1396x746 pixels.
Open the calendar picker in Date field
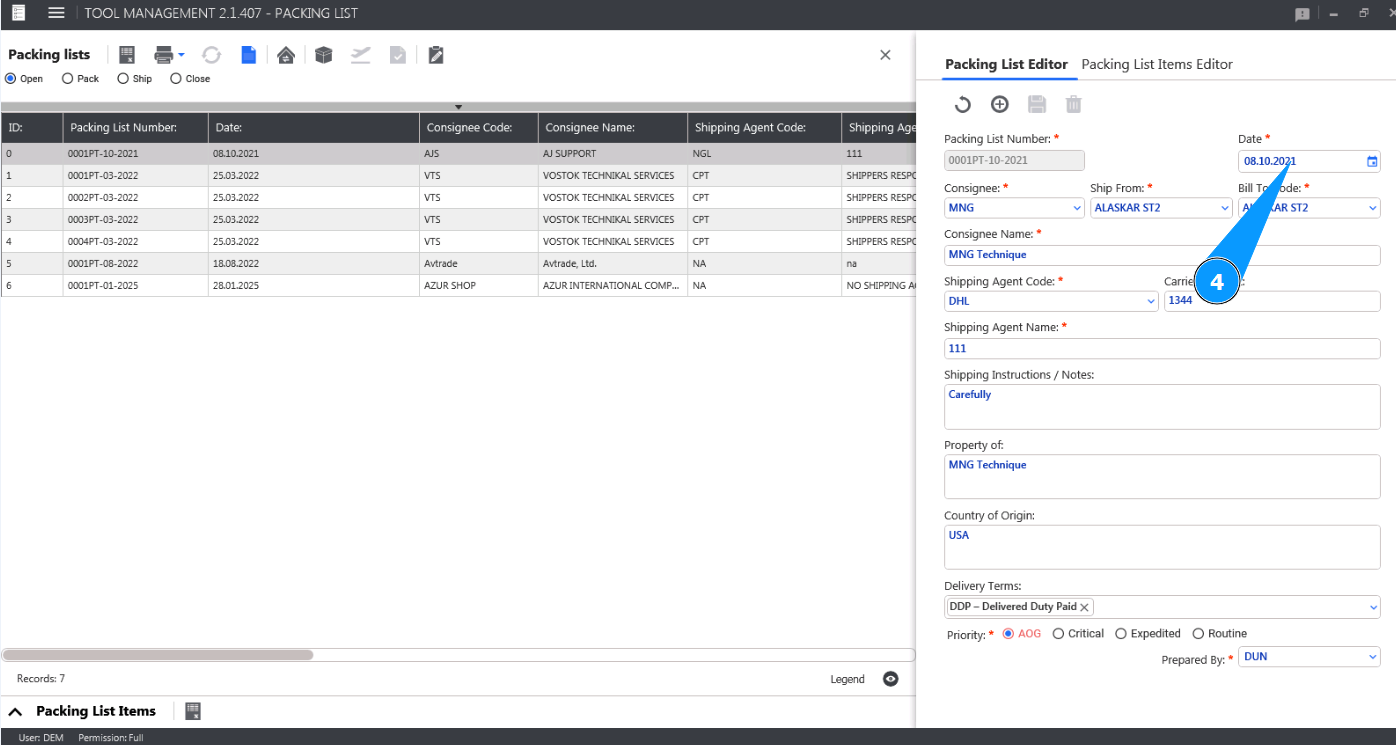[1372, 161]
